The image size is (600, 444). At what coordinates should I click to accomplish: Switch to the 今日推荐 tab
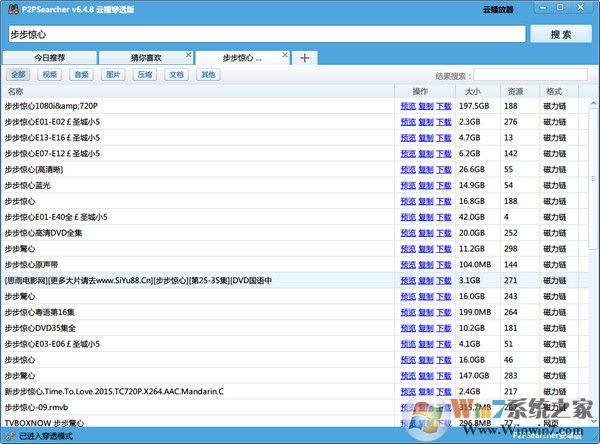[49, 58]
